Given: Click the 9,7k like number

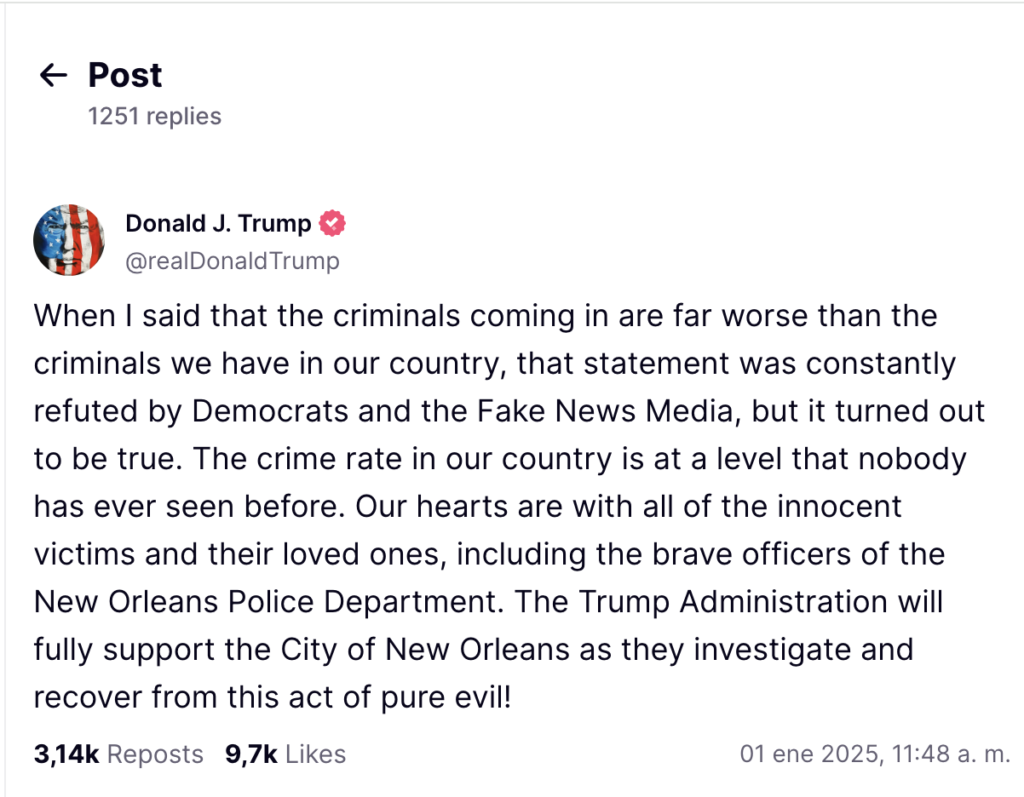Looking at the screenshot, I should tap(251, 754).
